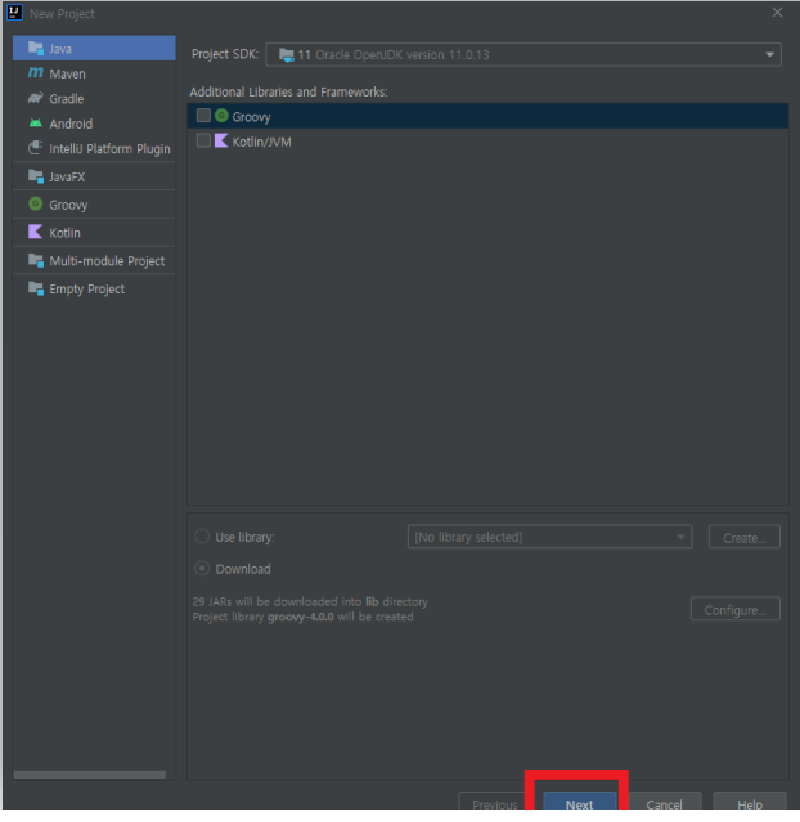Click the Configure... button
The image size is (800, 822).
click(736, 609)
